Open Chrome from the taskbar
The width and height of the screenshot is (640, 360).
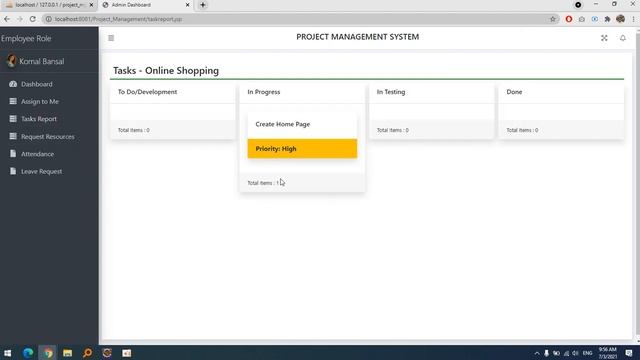48,353
